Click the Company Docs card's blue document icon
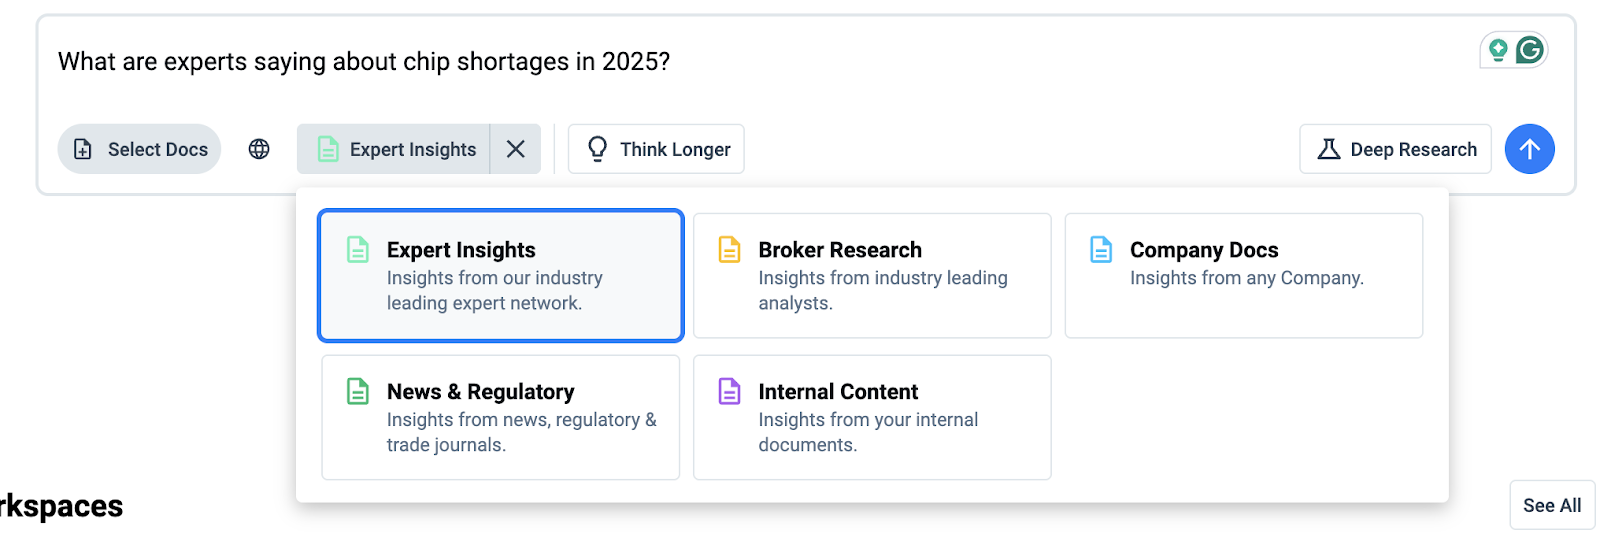1600x534 pixels. [1101, 249]
